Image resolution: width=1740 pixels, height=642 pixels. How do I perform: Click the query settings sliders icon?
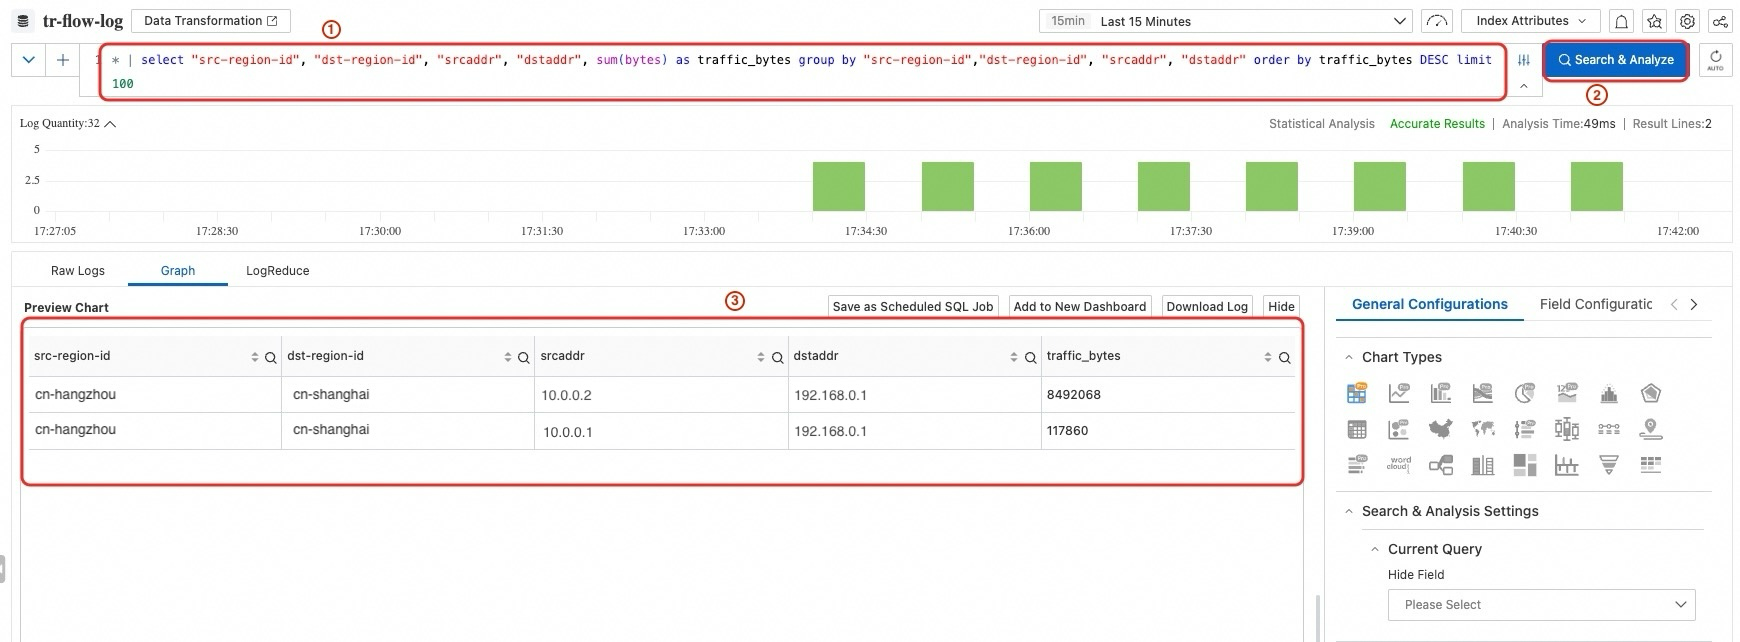[1524, 60]
